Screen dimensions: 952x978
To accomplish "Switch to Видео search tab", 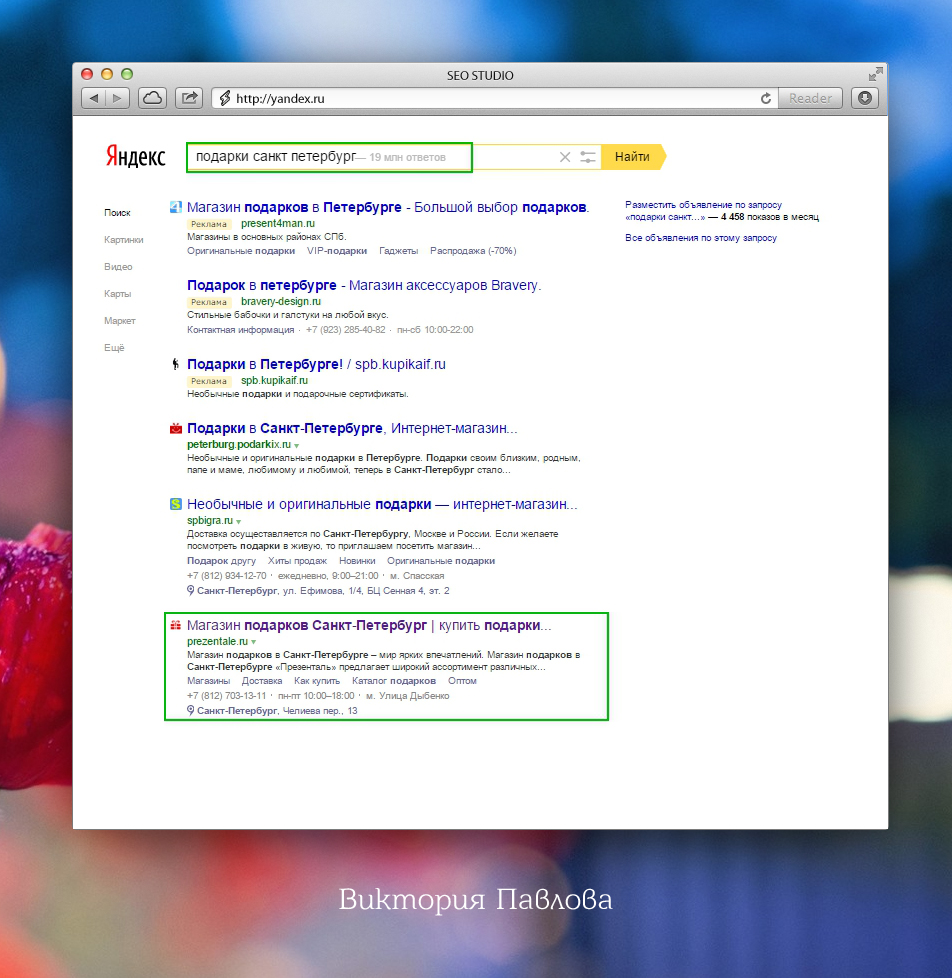I will 118,266.
